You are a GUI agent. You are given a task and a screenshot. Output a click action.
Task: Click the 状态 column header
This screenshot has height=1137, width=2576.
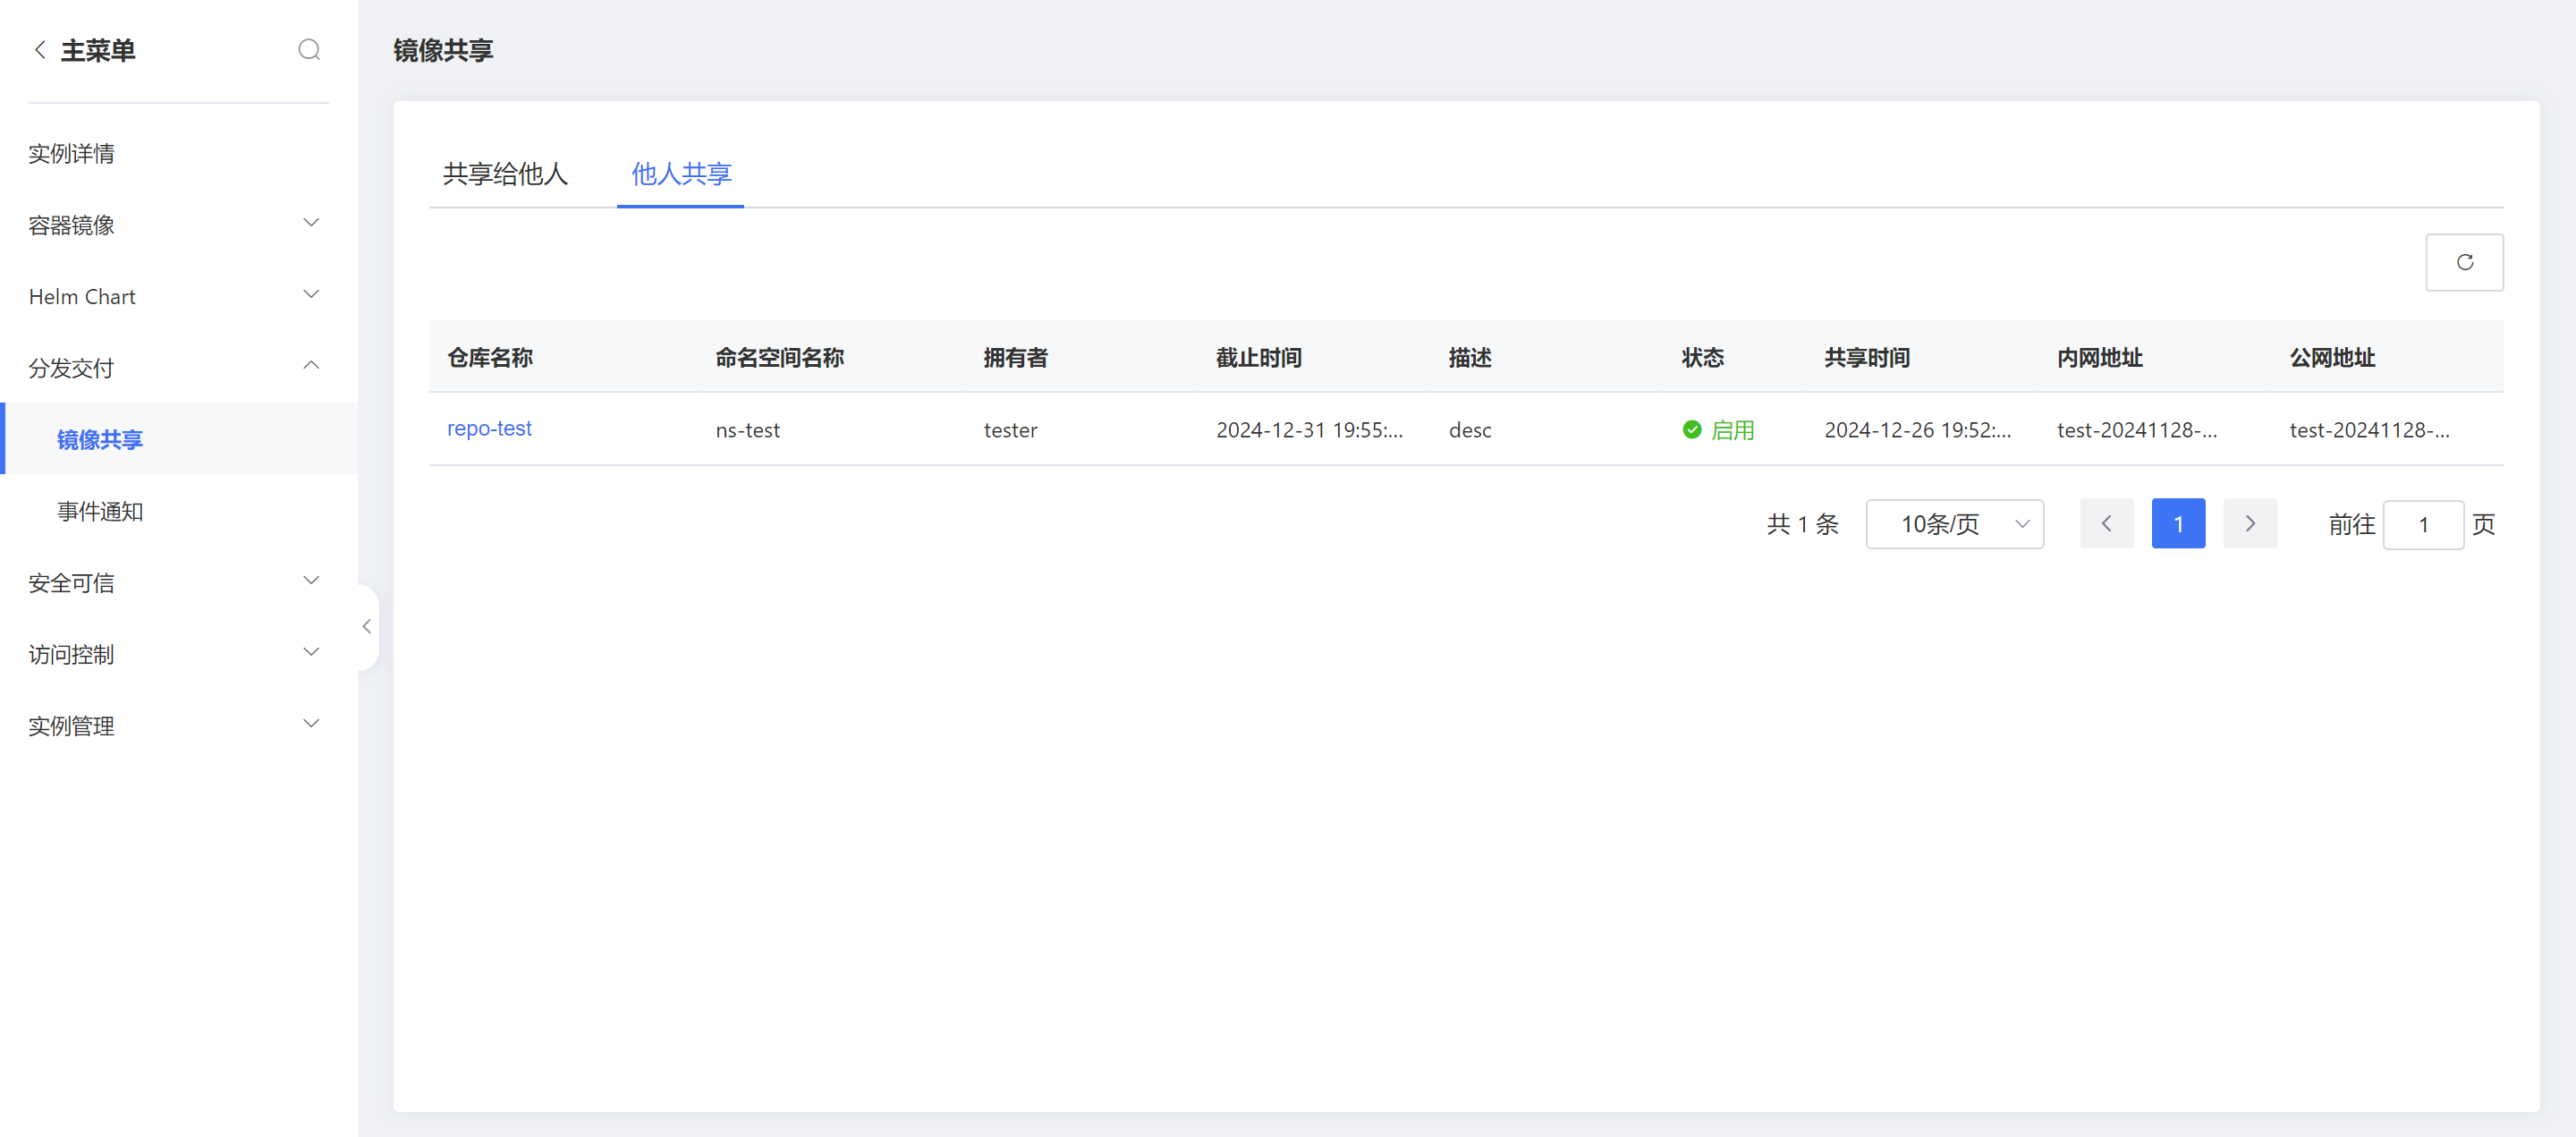tap(1703, 357)
